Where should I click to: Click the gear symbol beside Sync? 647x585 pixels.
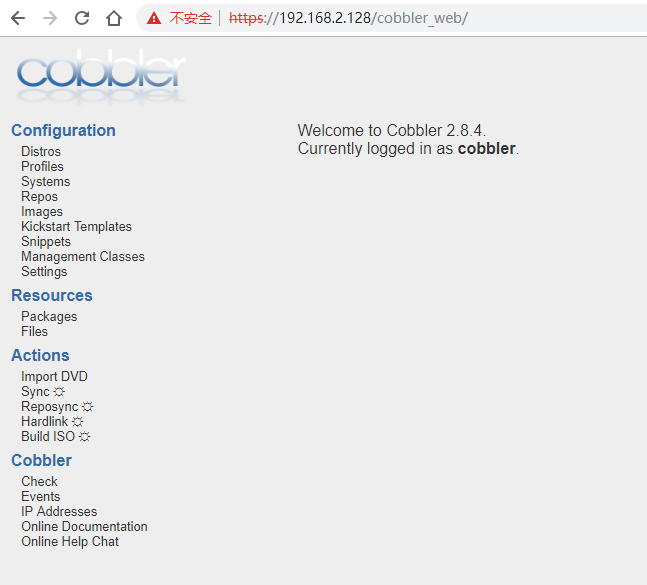tap(59, 392)
